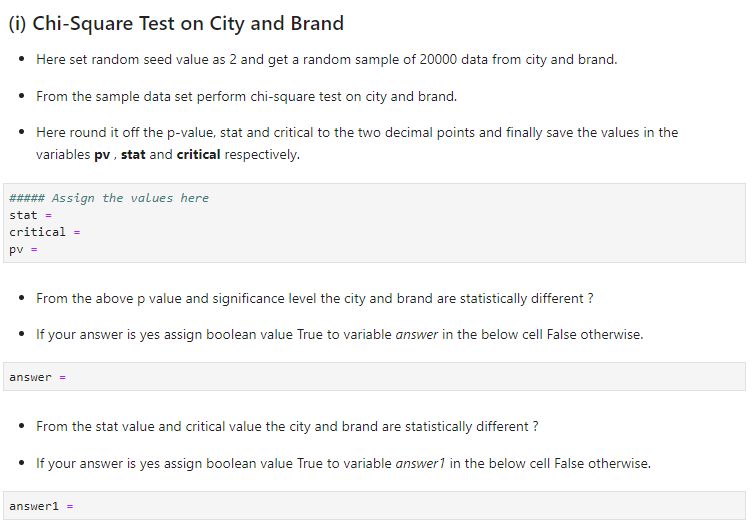The width and height of the screenshot is (754, 525).
Task: Click the p value and significance level question
Action: (x=314, y=299)
